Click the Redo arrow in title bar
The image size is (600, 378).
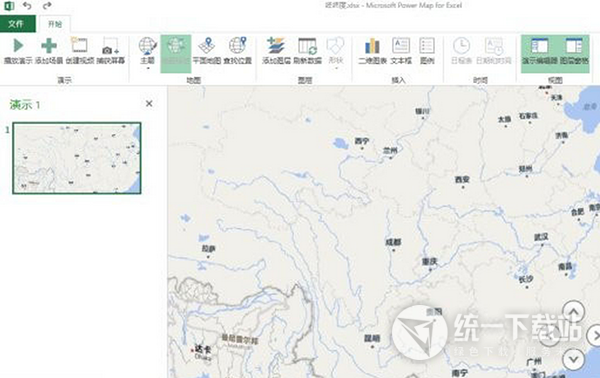pyautogui.click(x=47, y=5)
